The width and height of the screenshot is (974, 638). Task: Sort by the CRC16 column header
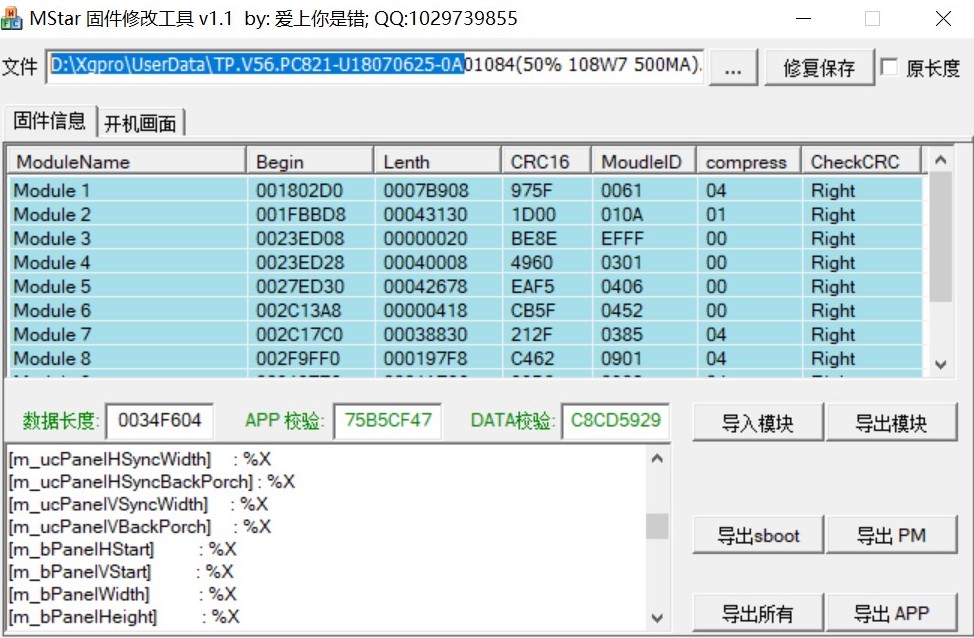coord(545,161)
